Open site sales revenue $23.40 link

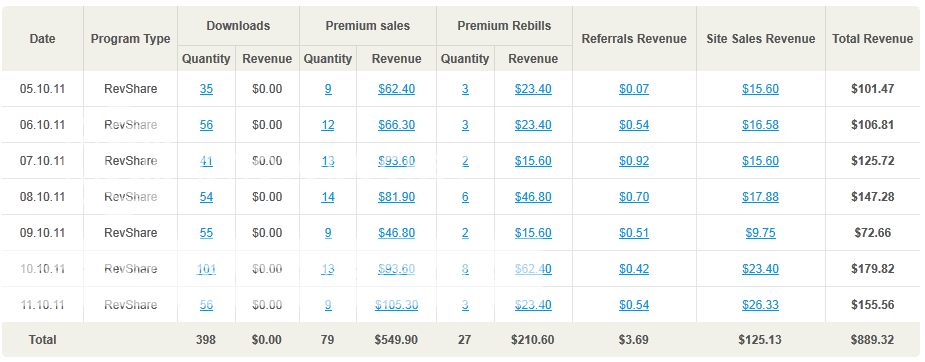(760, 269)
